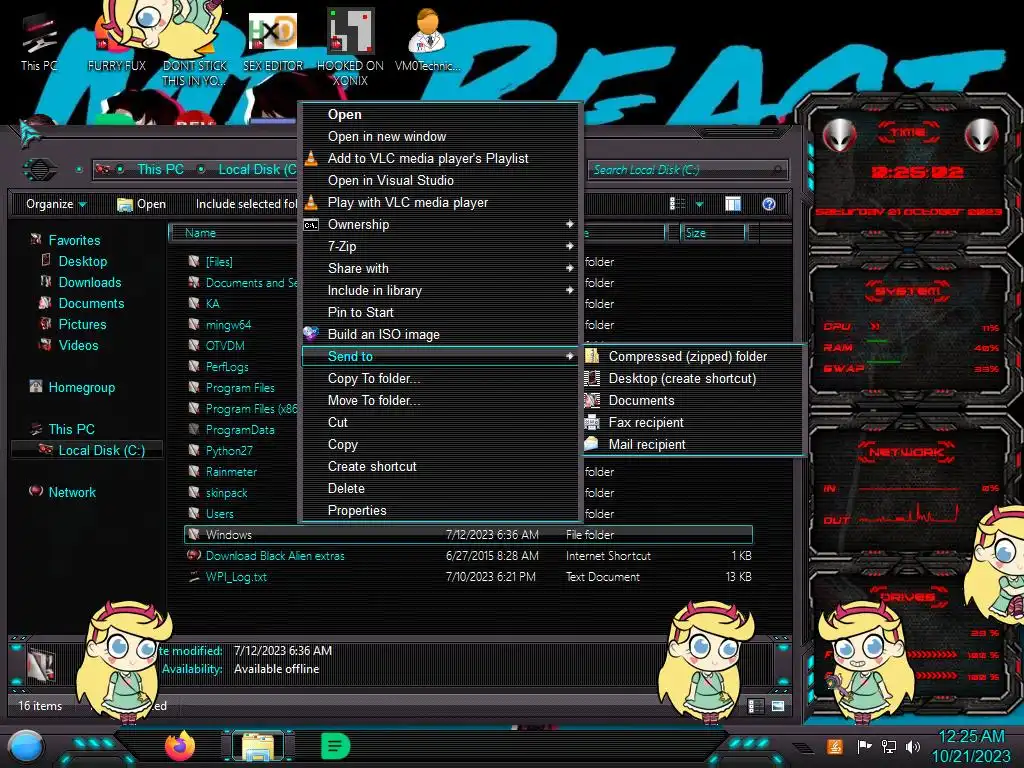Click the search magnifier icon
Image resolution: width=1024 pixels, height=768 pixels.
click(x=776, y=170)
